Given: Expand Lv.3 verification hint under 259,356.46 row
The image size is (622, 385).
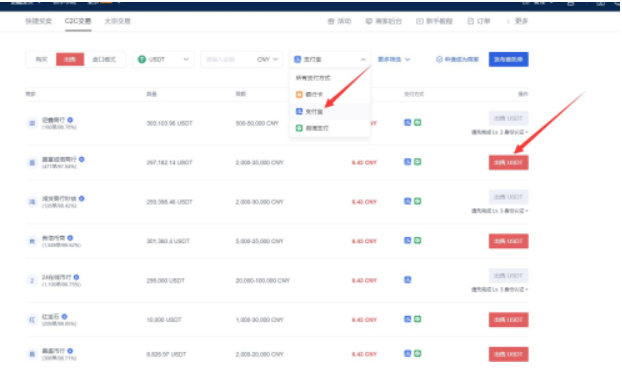Looking at the screenshot, I should coord(499,211).
